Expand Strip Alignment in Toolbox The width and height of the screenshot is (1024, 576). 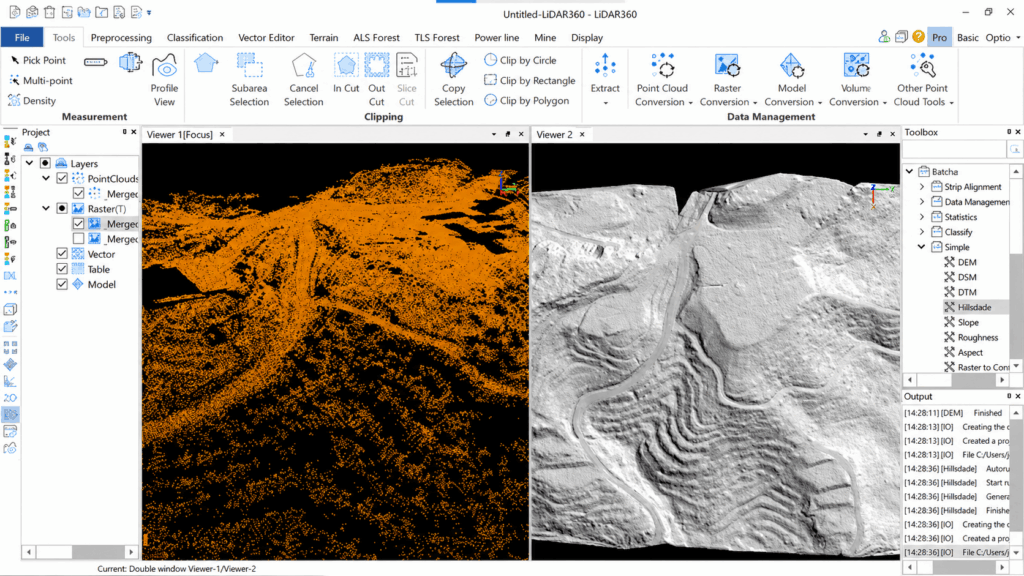pyautogui.click(x=922, y=187)
